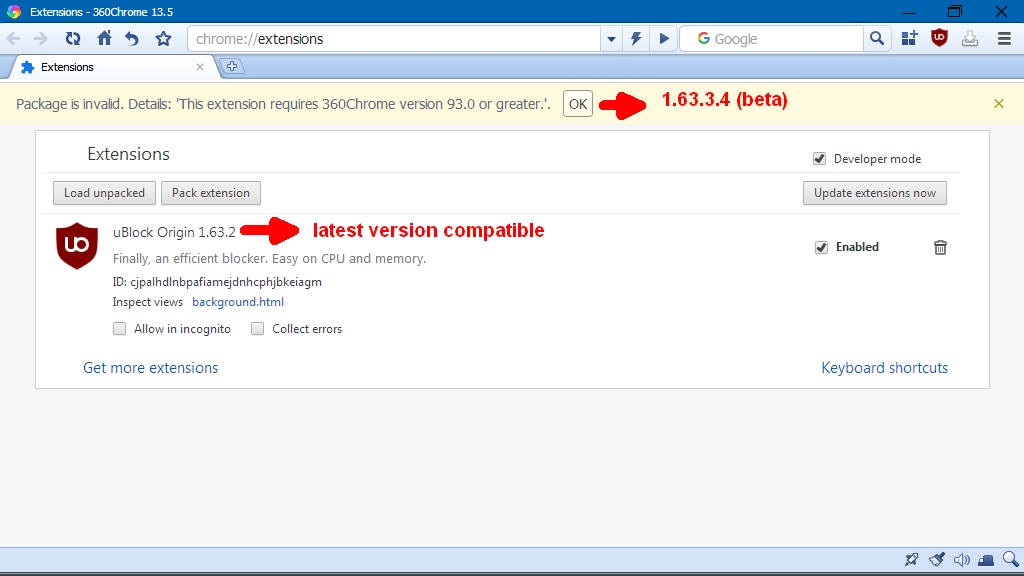The height and width of the screenshot is (576, 1024).
Task: Enable Allow in incognito checkbox
Action: click(x=120, y=328)
